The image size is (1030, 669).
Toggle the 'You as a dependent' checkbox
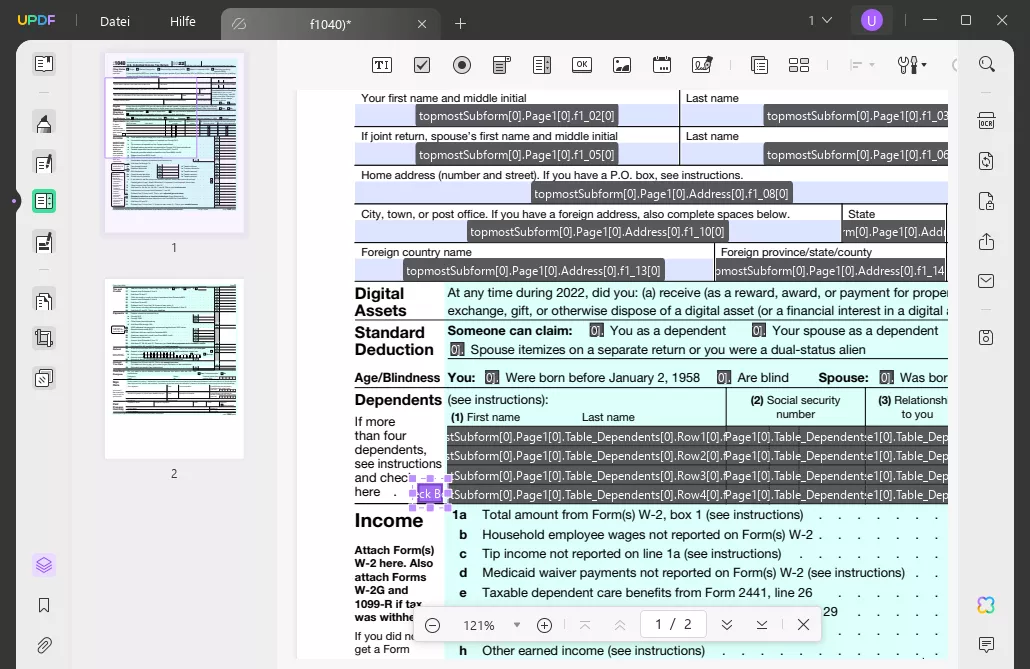click(596, 331)
